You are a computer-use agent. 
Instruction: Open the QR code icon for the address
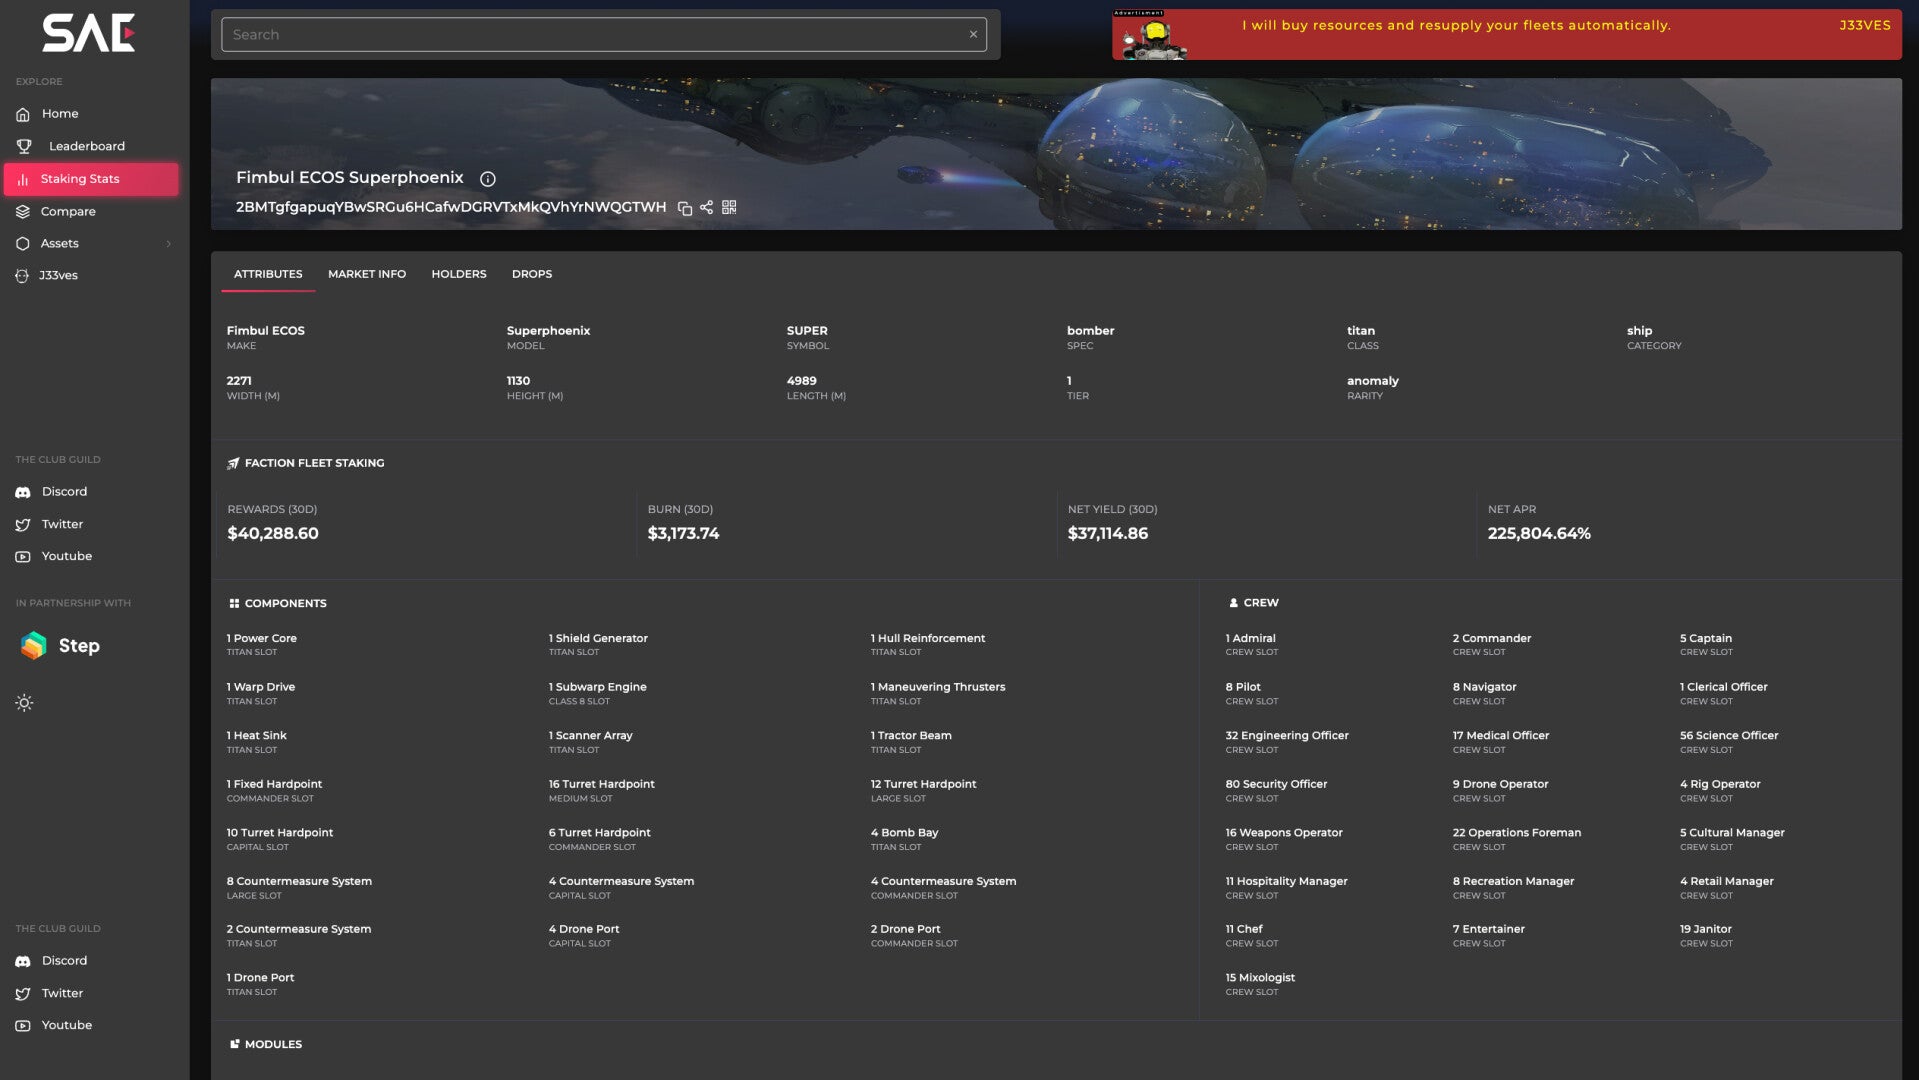[x=729, y=207]
